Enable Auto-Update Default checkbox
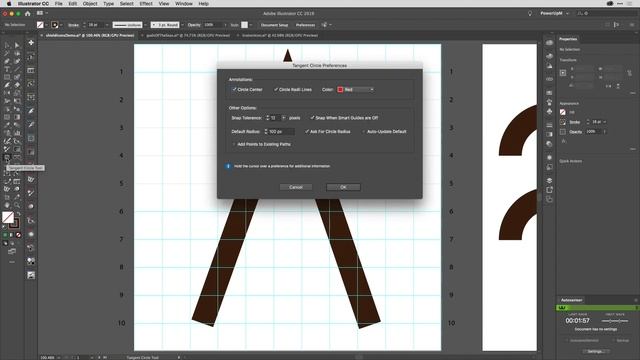640x360 pixels. (x=364, y=131)
